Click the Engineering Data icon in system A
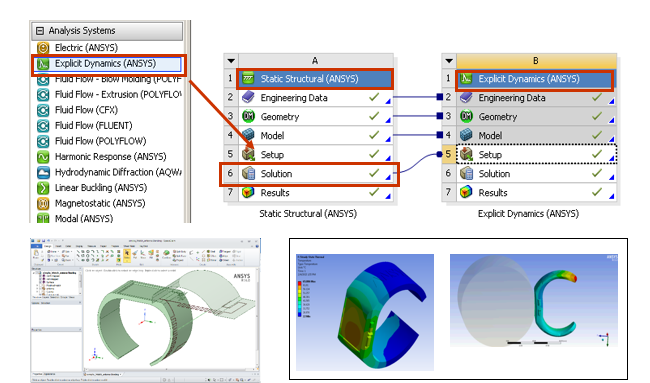 pyautogui.click(x=248, y=97)
